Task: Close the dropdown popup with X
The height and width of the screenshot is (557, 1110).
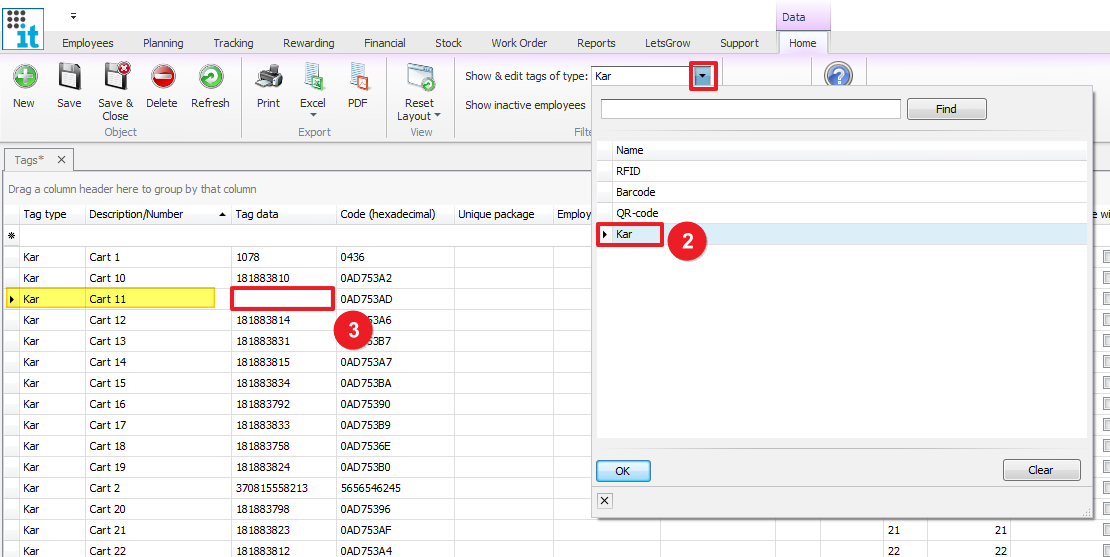Action: (605, 501)
